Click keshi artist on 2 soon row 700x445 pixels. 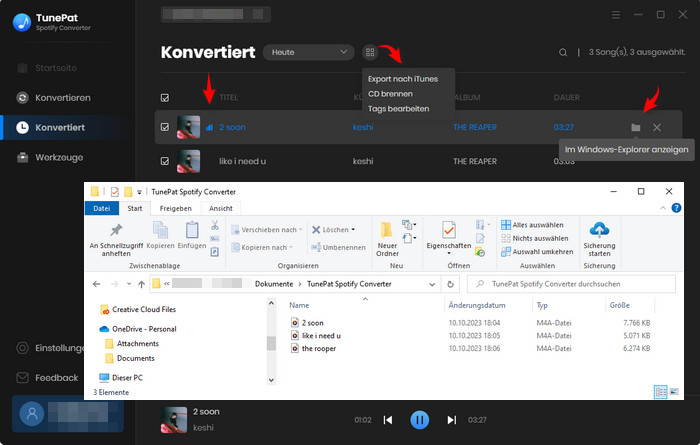[x=362, y=127]
